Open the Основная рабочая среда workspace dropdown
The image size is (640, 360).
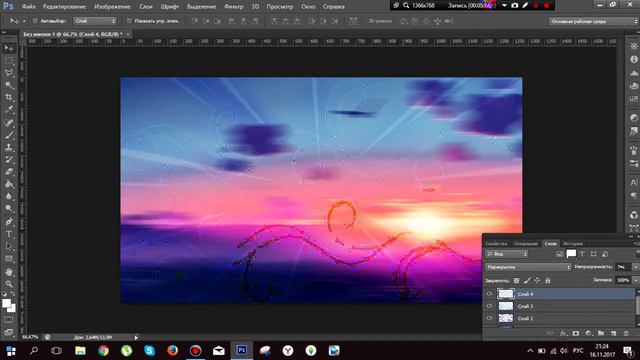(593, 21)
